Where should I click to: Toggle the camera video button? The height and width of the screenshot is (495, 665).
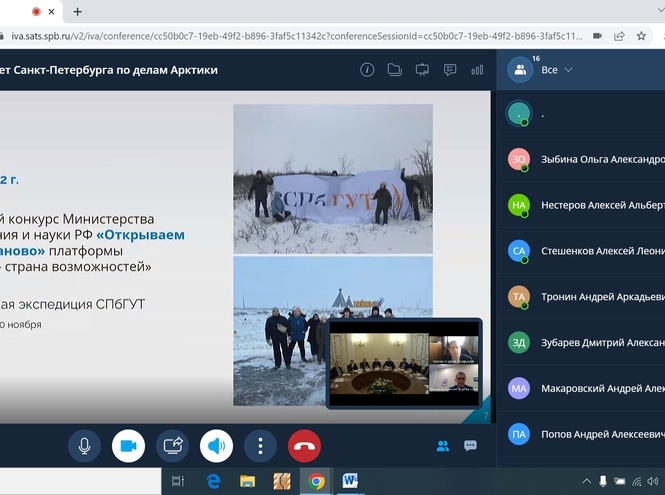click(x=128, y=446)
